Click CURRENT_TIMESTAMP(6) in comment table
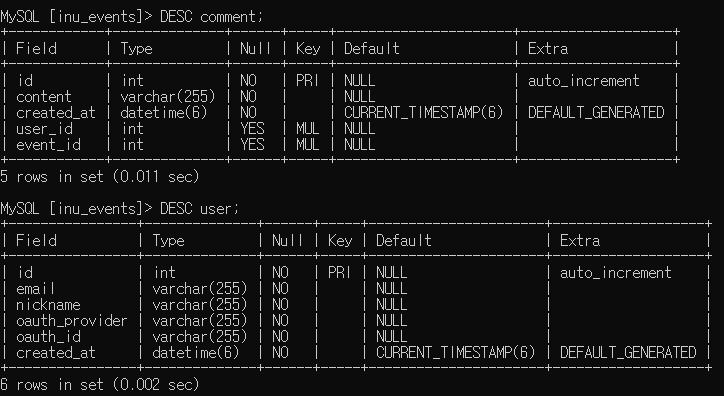 point(423,113)
